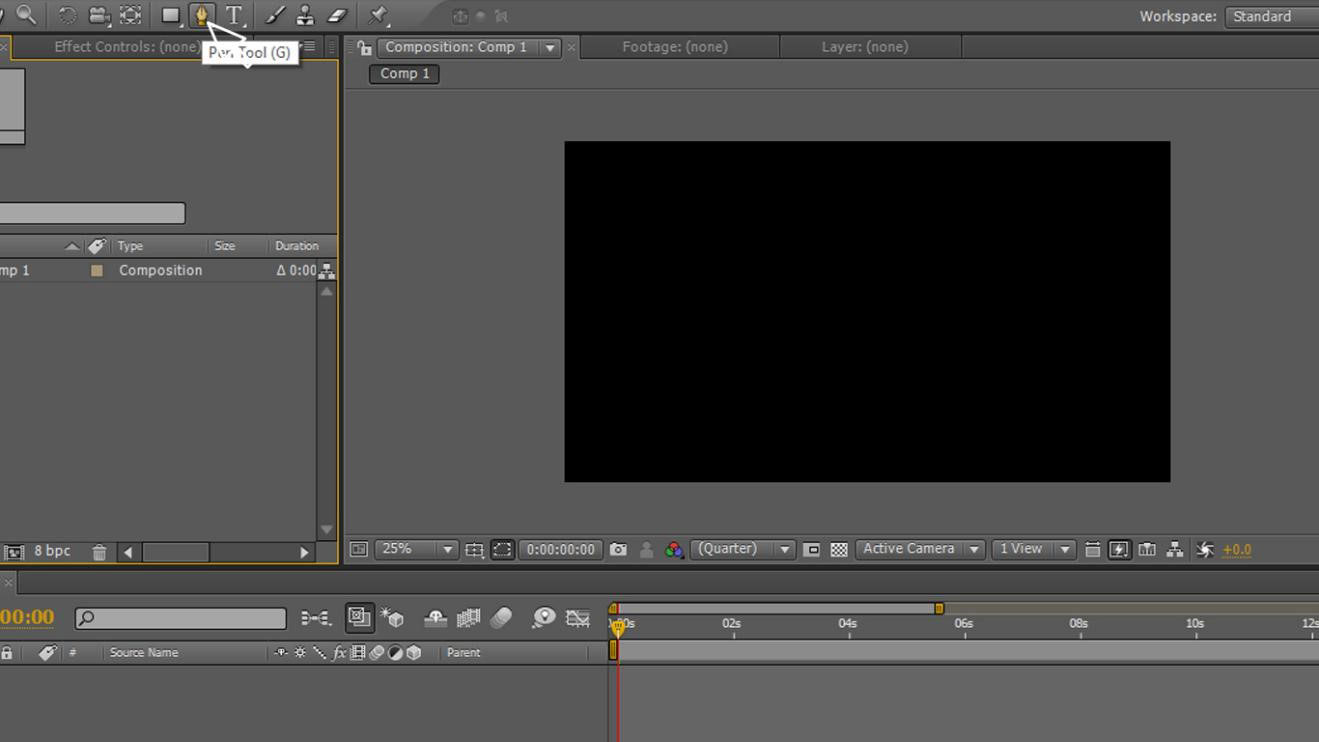The width and height of the screenshot is (1319, 742).
Task: Open the Graph Editor
Action: click(578, 618)
